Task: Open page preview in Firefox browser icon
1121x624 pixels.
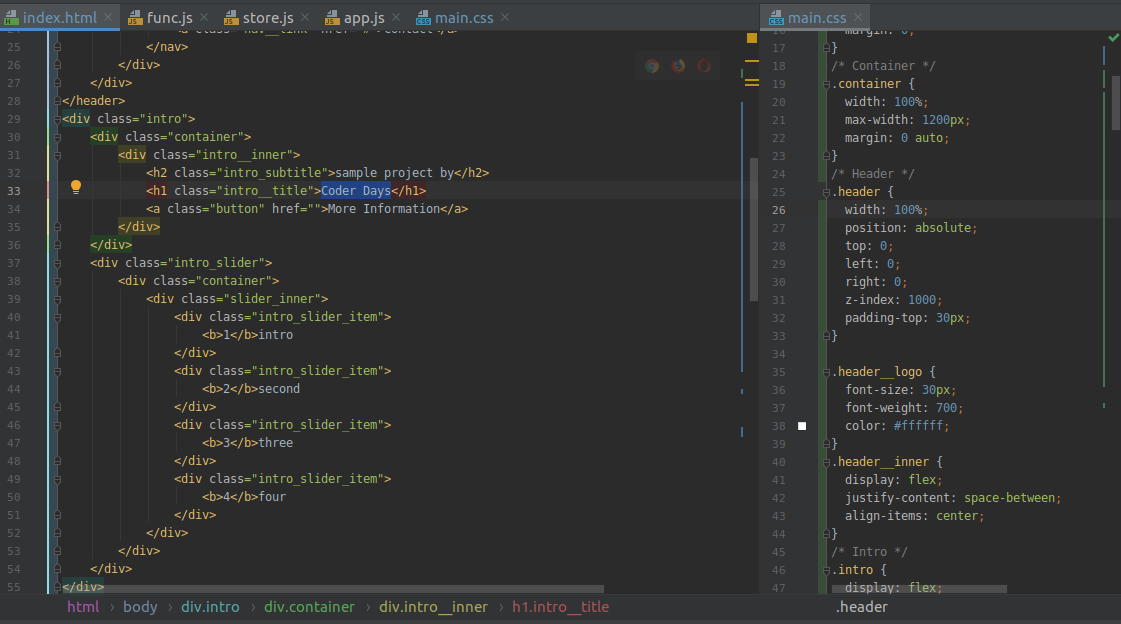Action: (x=678, y=66)
